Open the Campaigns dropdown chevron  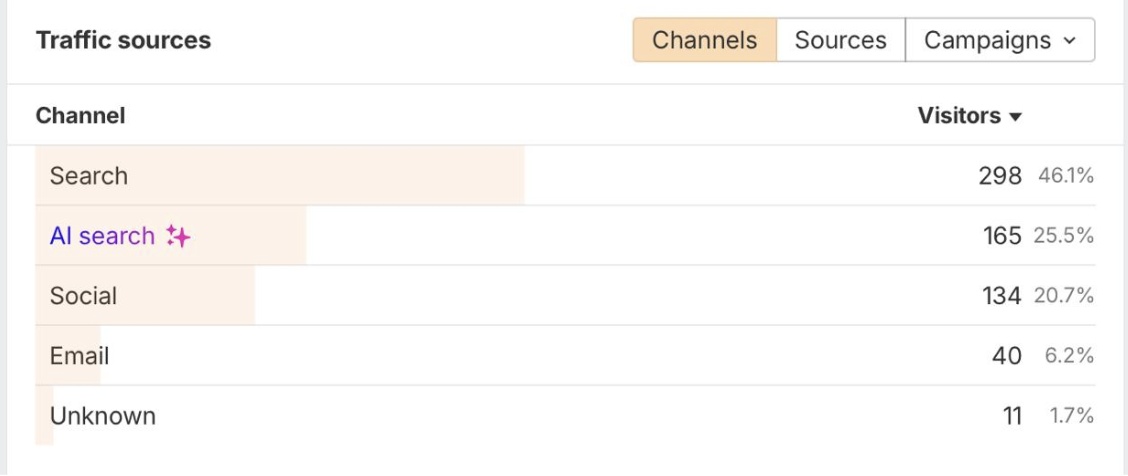(1070, 41)
